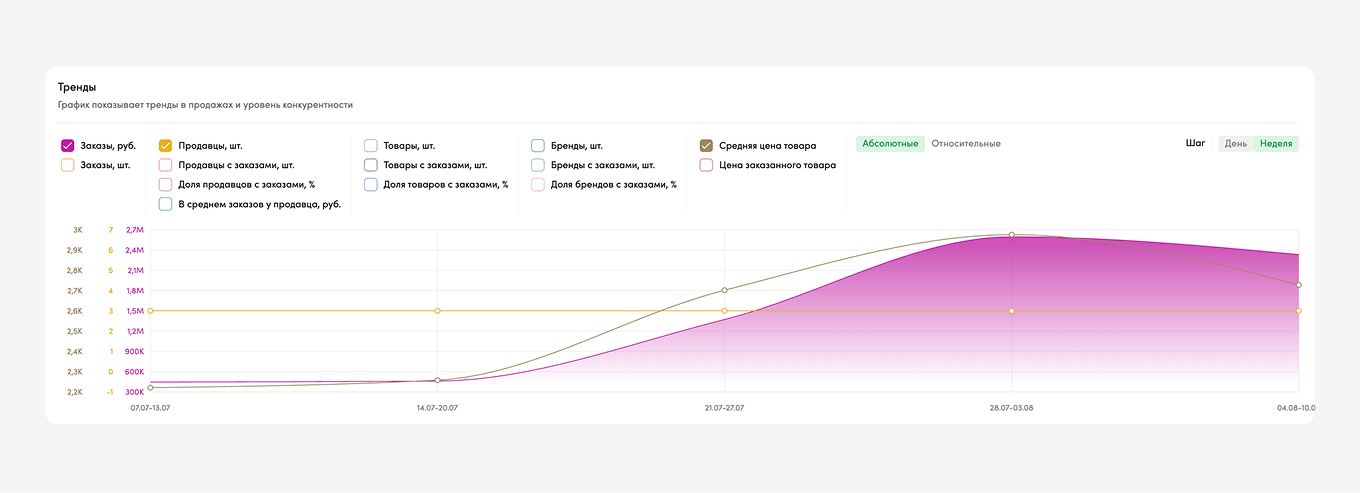The image size is (1360, 493).
Task: Click the sellers data point at 14.07-20.07
Action: coord(437,311)
